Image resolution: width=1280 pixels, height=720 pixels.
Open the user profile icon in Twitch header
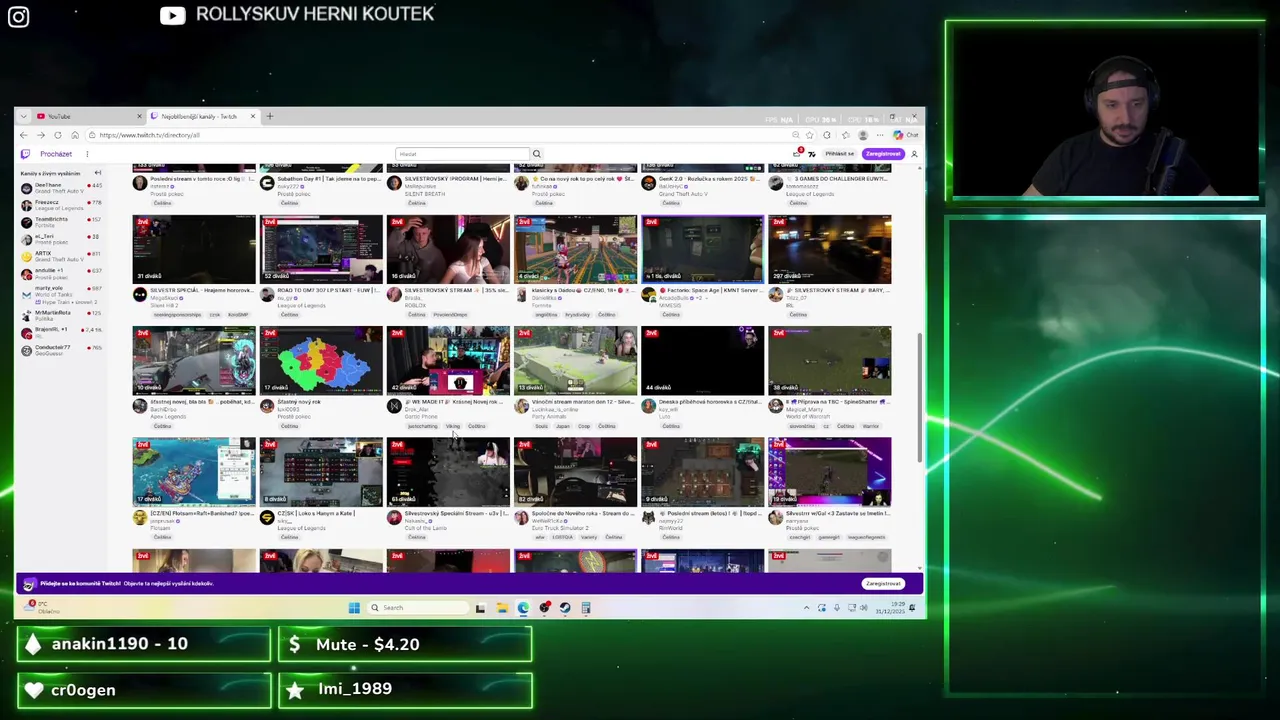tap(914, 154)
